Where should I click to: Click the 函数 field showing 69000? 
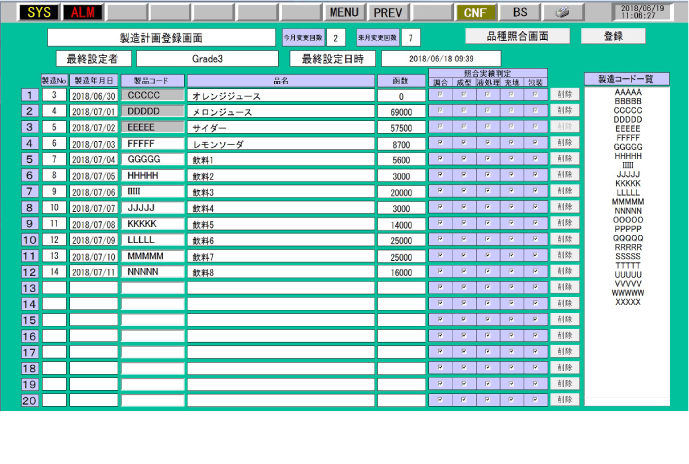pyautogui.click(x=401, y=112)
